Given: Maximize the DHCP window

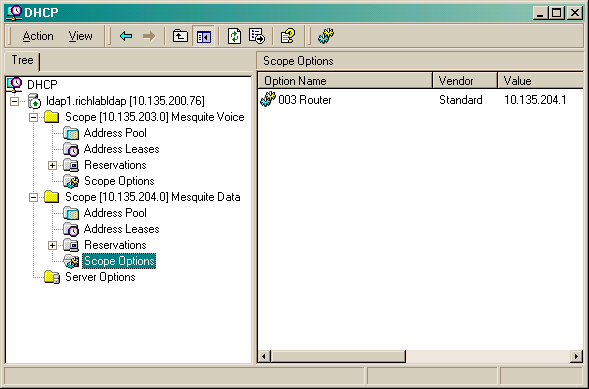Looking at the screenshot, I should click(556, 13).
